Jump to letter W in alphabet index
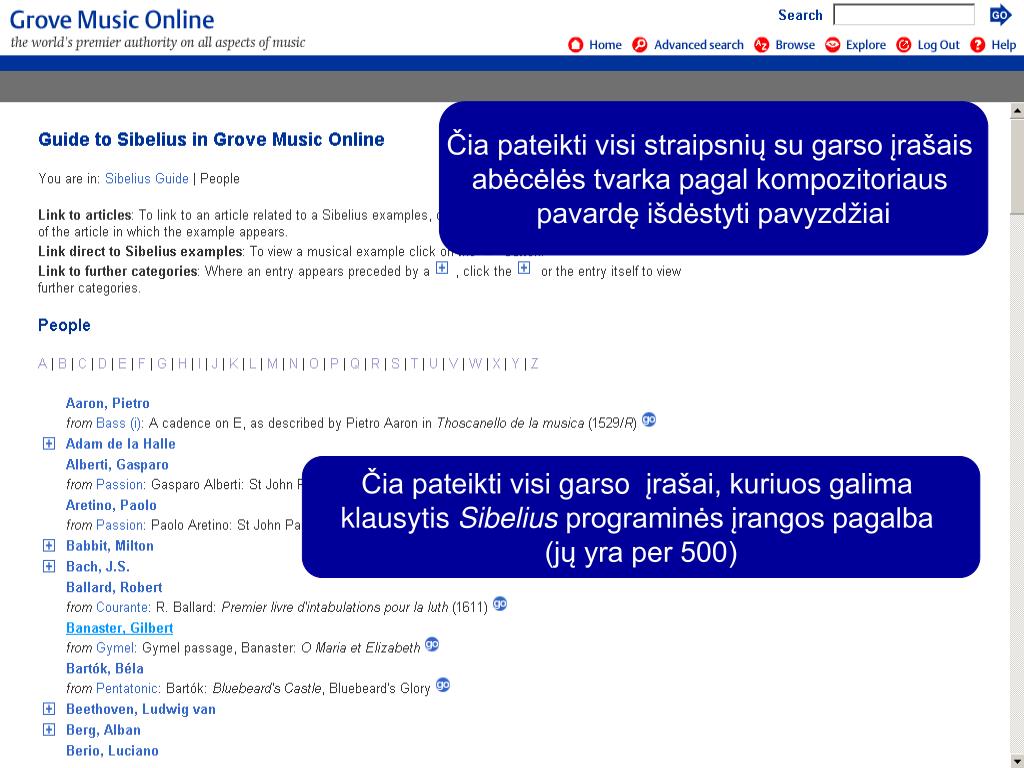The image size is (1024, 768). coord(475,364)
